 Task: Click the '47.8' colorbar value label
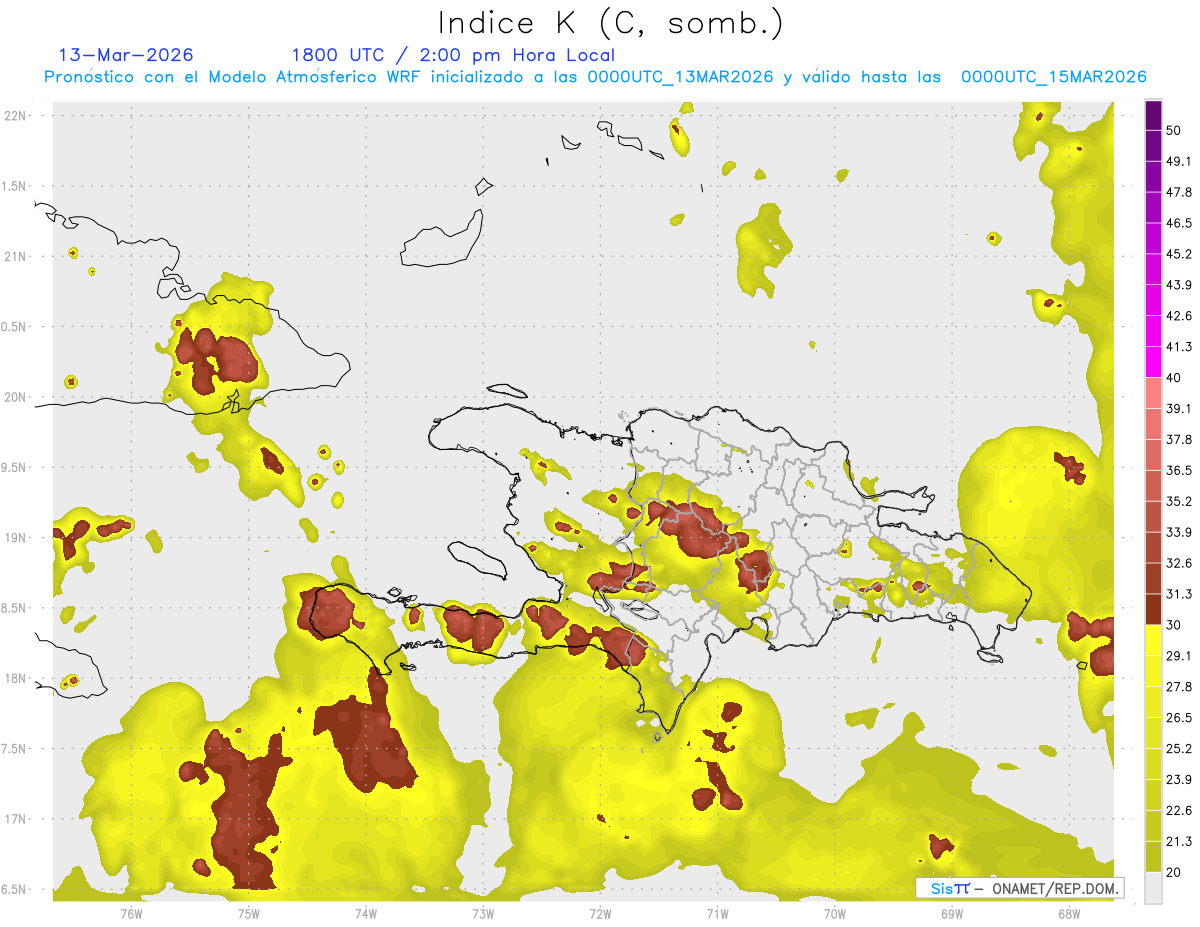click(x=1180, y=192)
